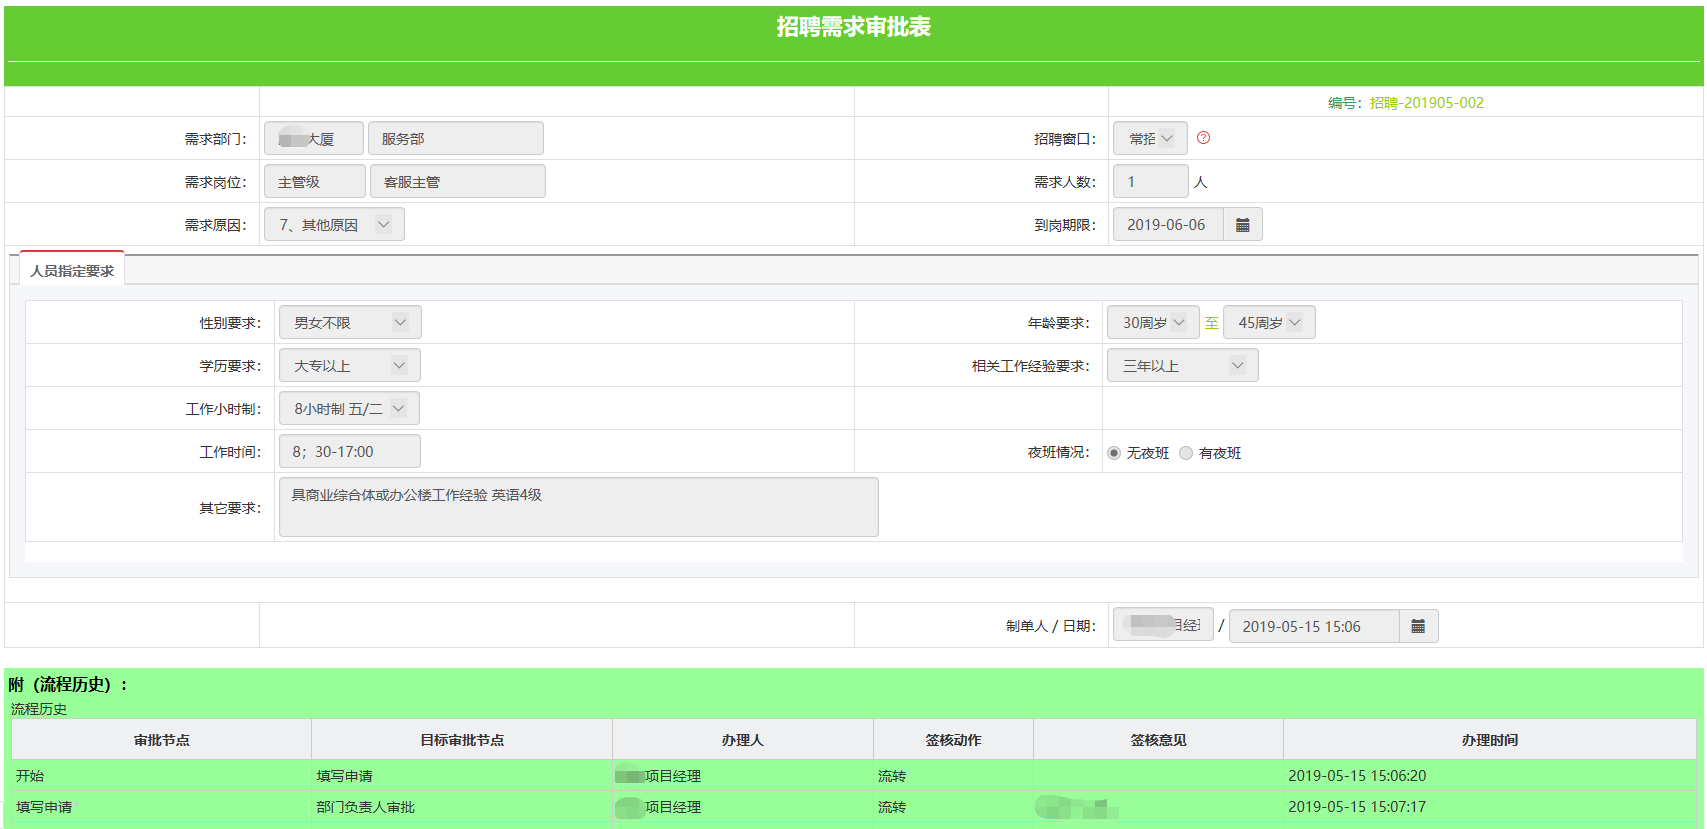Open the 性别要求 dropdown

tap(349, 323)
